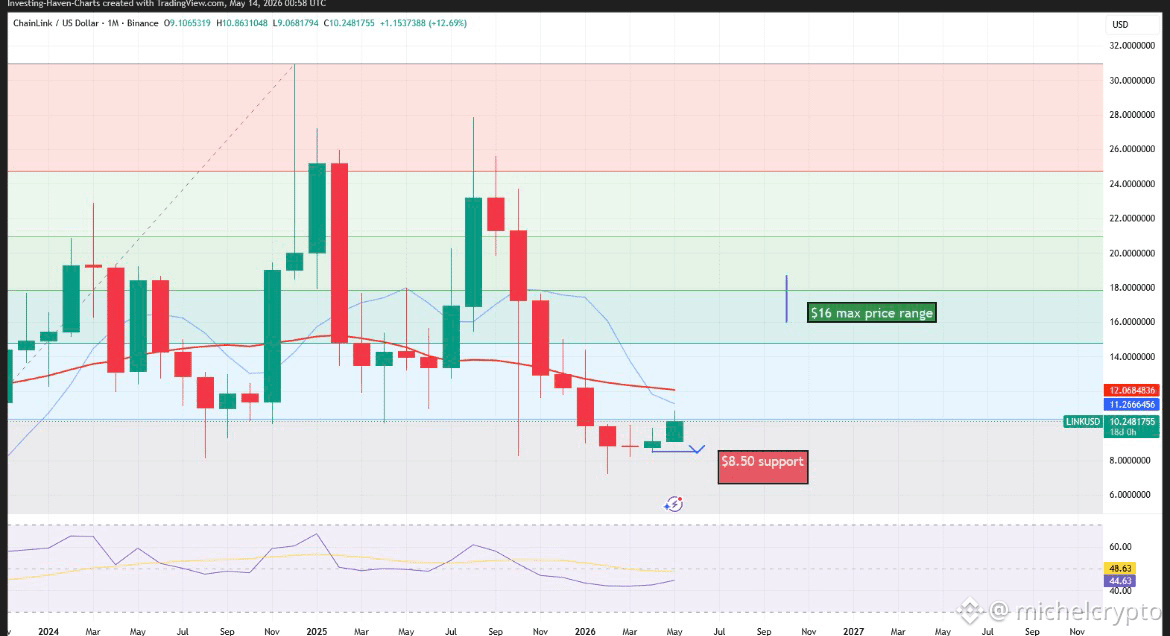Click the 30.0000000 price axis label

coord(1132,81)
